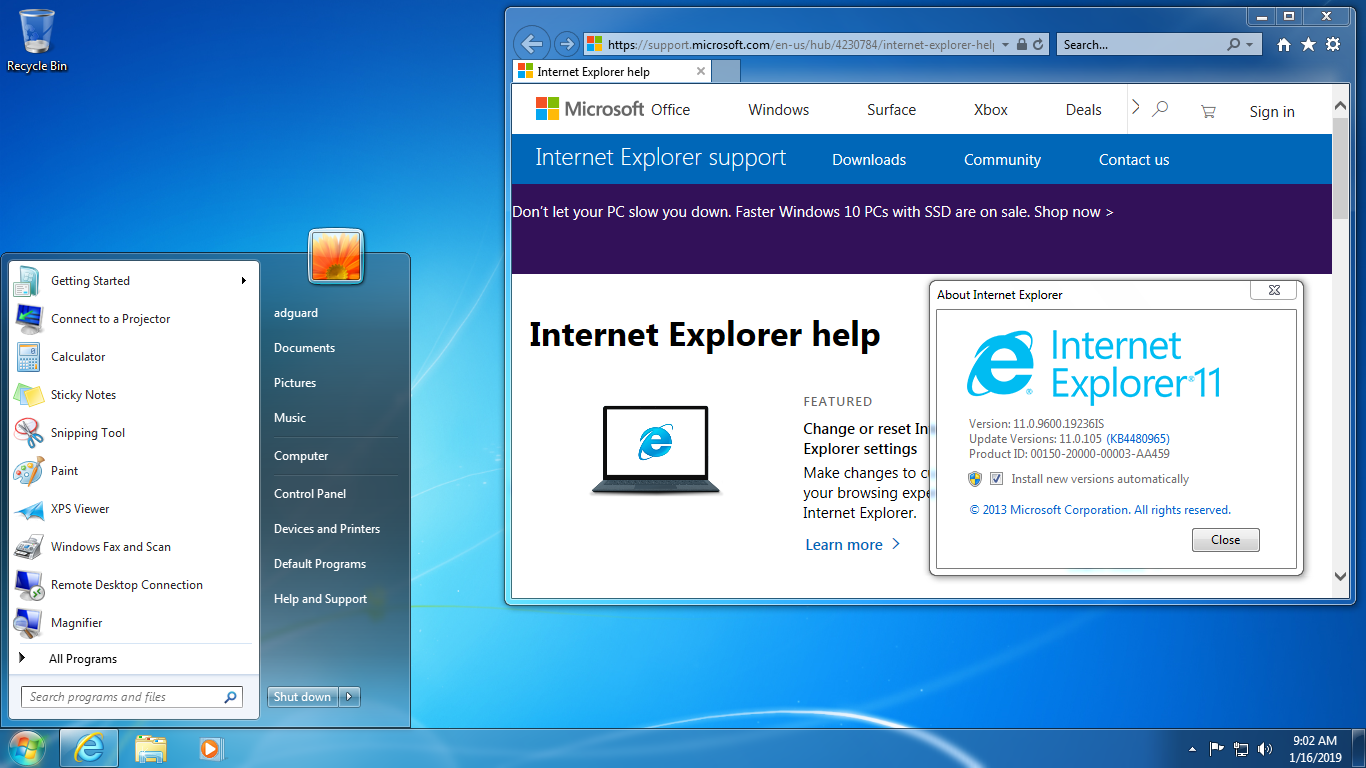Open the IE Home icon

tap(1284, 45)
